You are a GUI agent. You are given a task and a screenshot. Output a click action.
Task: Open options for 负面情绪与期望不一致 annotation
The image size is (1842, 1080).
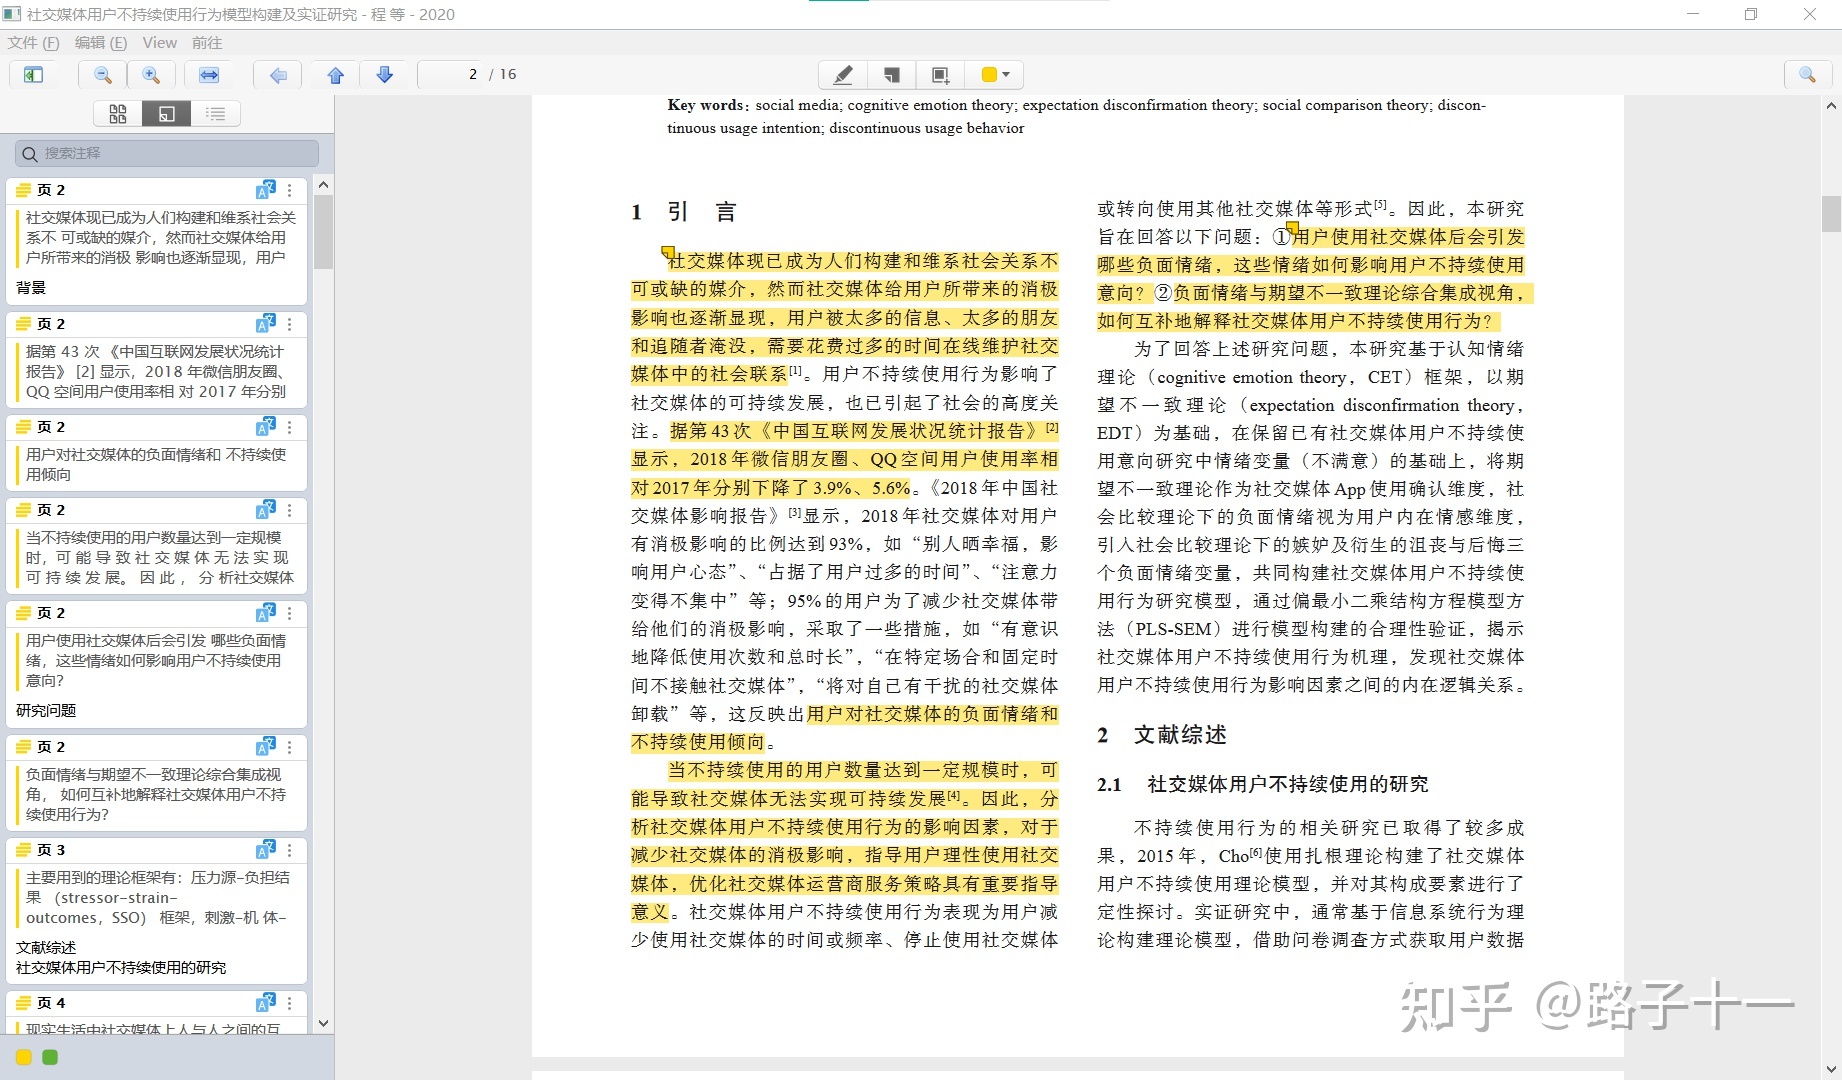coord(290,747)
